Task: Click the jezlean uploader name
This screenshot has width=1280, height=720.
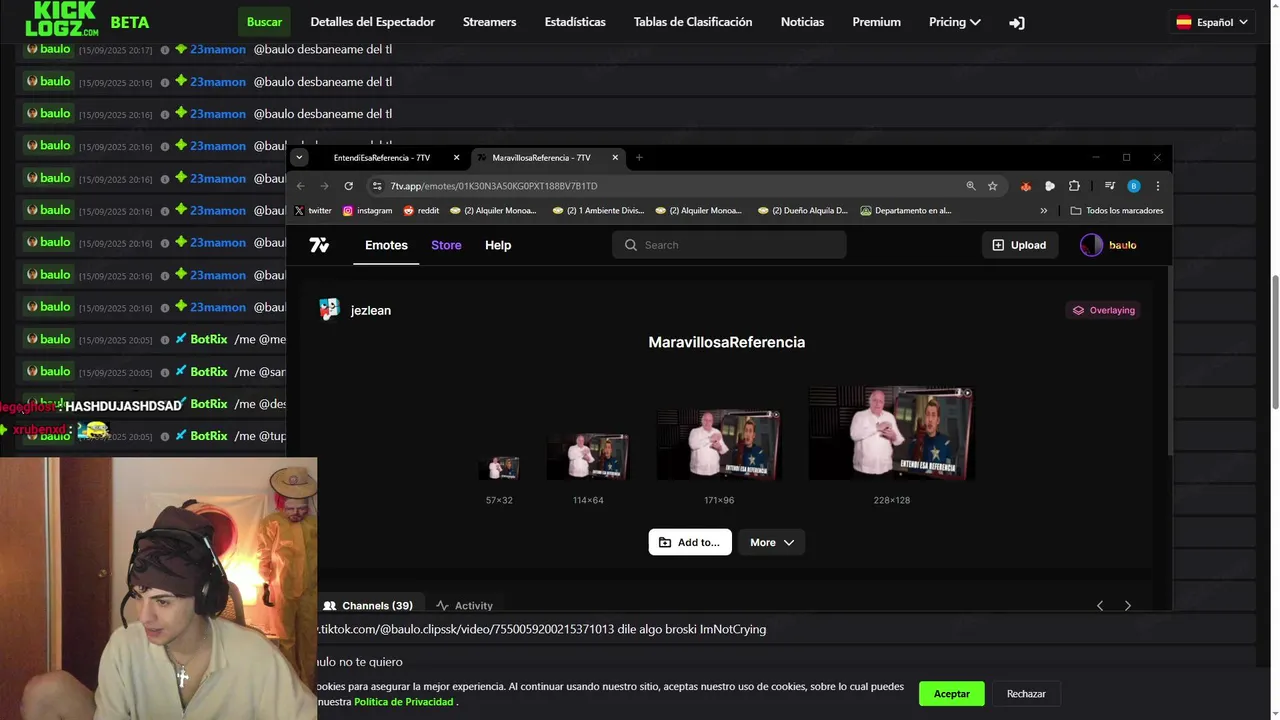Action: 371,310
